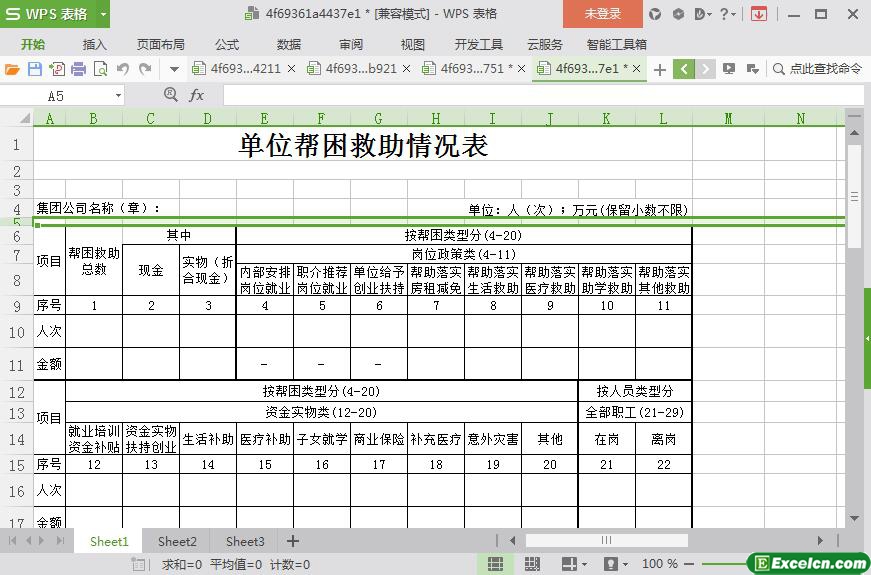Open the Name Box dropdown arrow
This screenshot has width=871, height=575.
click(x=118, y=95)
